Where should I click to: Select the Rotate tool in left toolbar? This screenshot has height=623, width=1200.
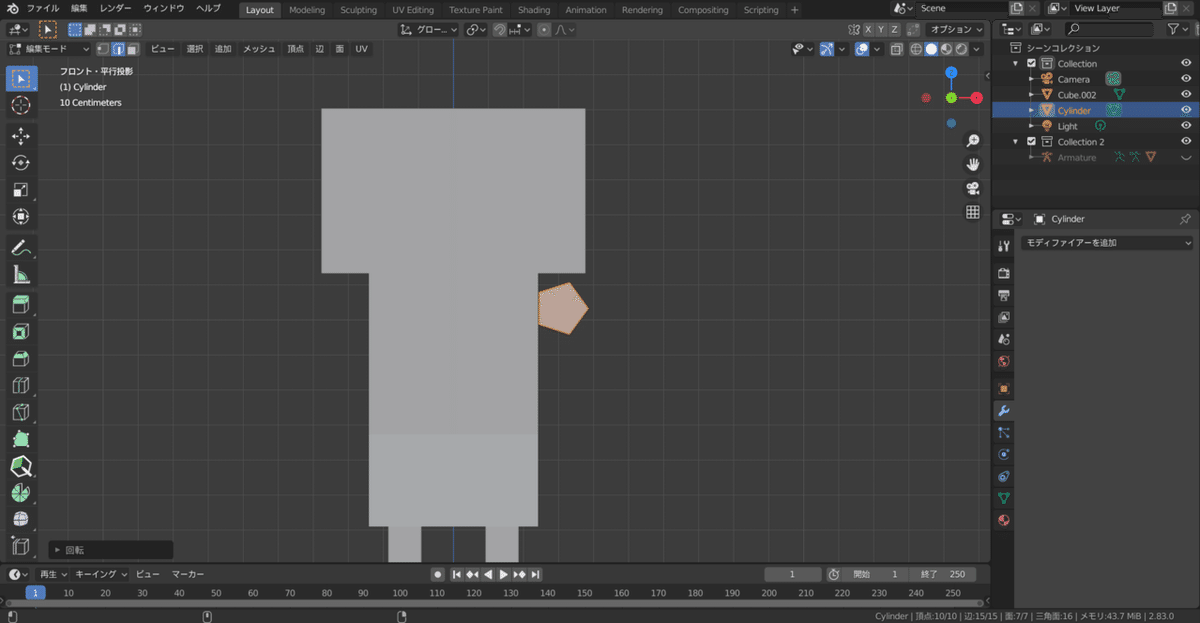(21, 163)
